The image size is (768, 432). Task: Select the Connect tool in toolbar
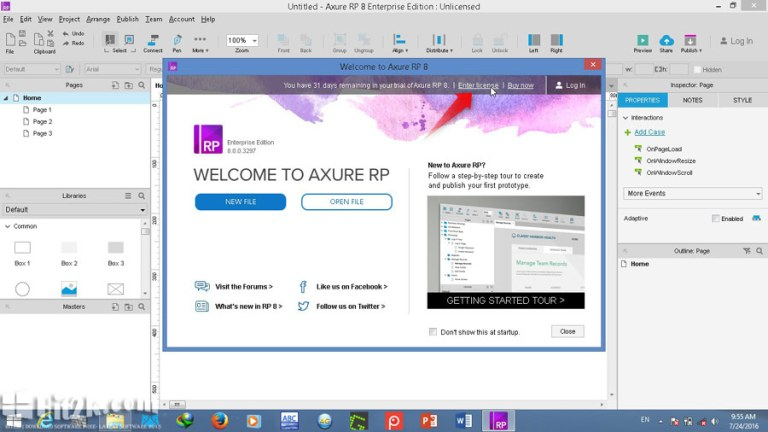[x=153, y=43]
